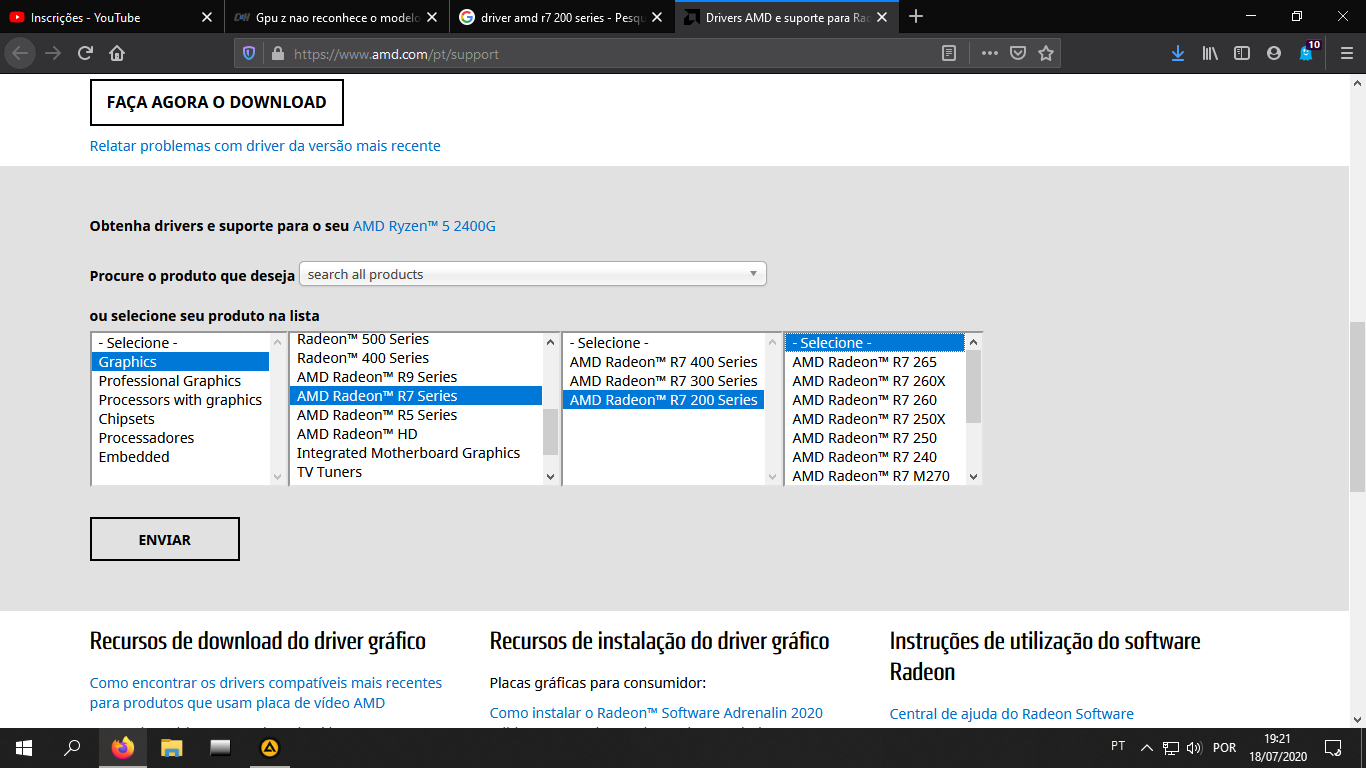The image size is (1366, 768).
Task: Click the POR input language indicator
Action: click(1224, 748)
